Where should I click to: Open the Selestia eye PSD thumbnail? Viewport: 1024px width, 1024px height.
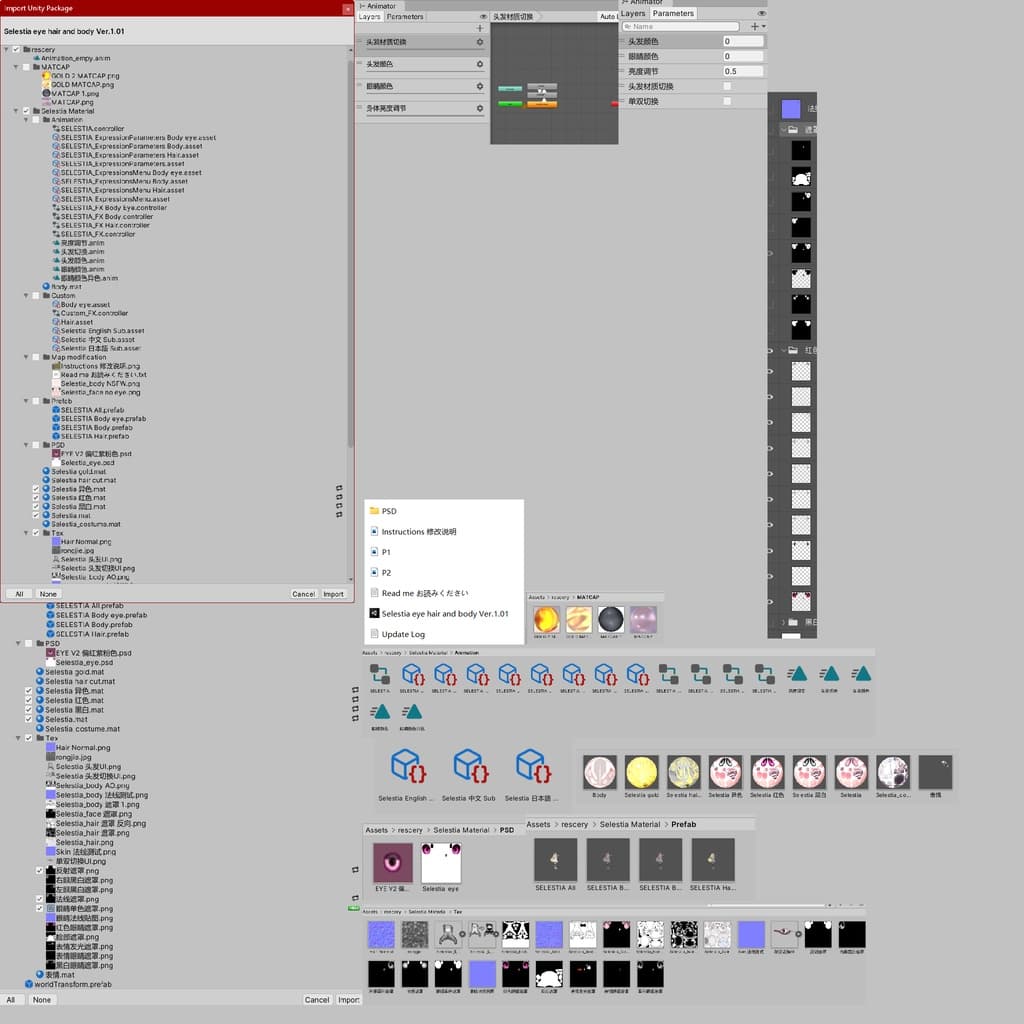pos(441,863)
